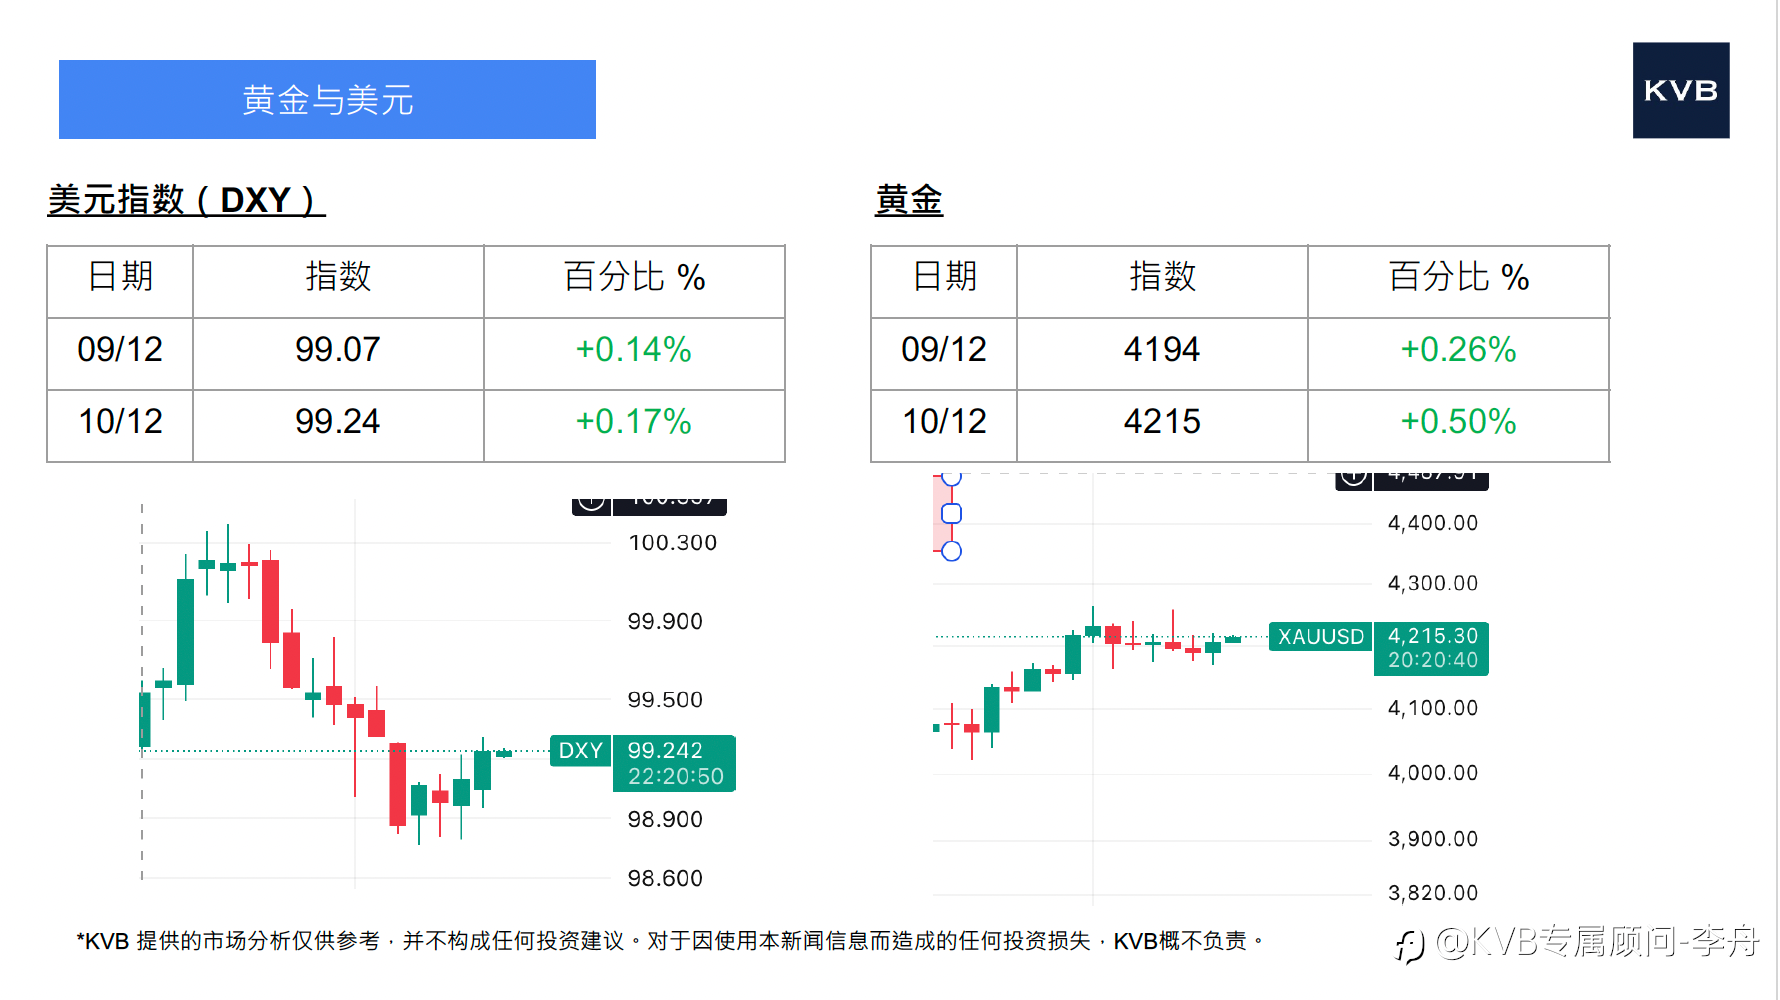Click the green DXY symbol tag
This screenshot has width=1780, height=1000.
pyautogui.click(x=580, y=751)
